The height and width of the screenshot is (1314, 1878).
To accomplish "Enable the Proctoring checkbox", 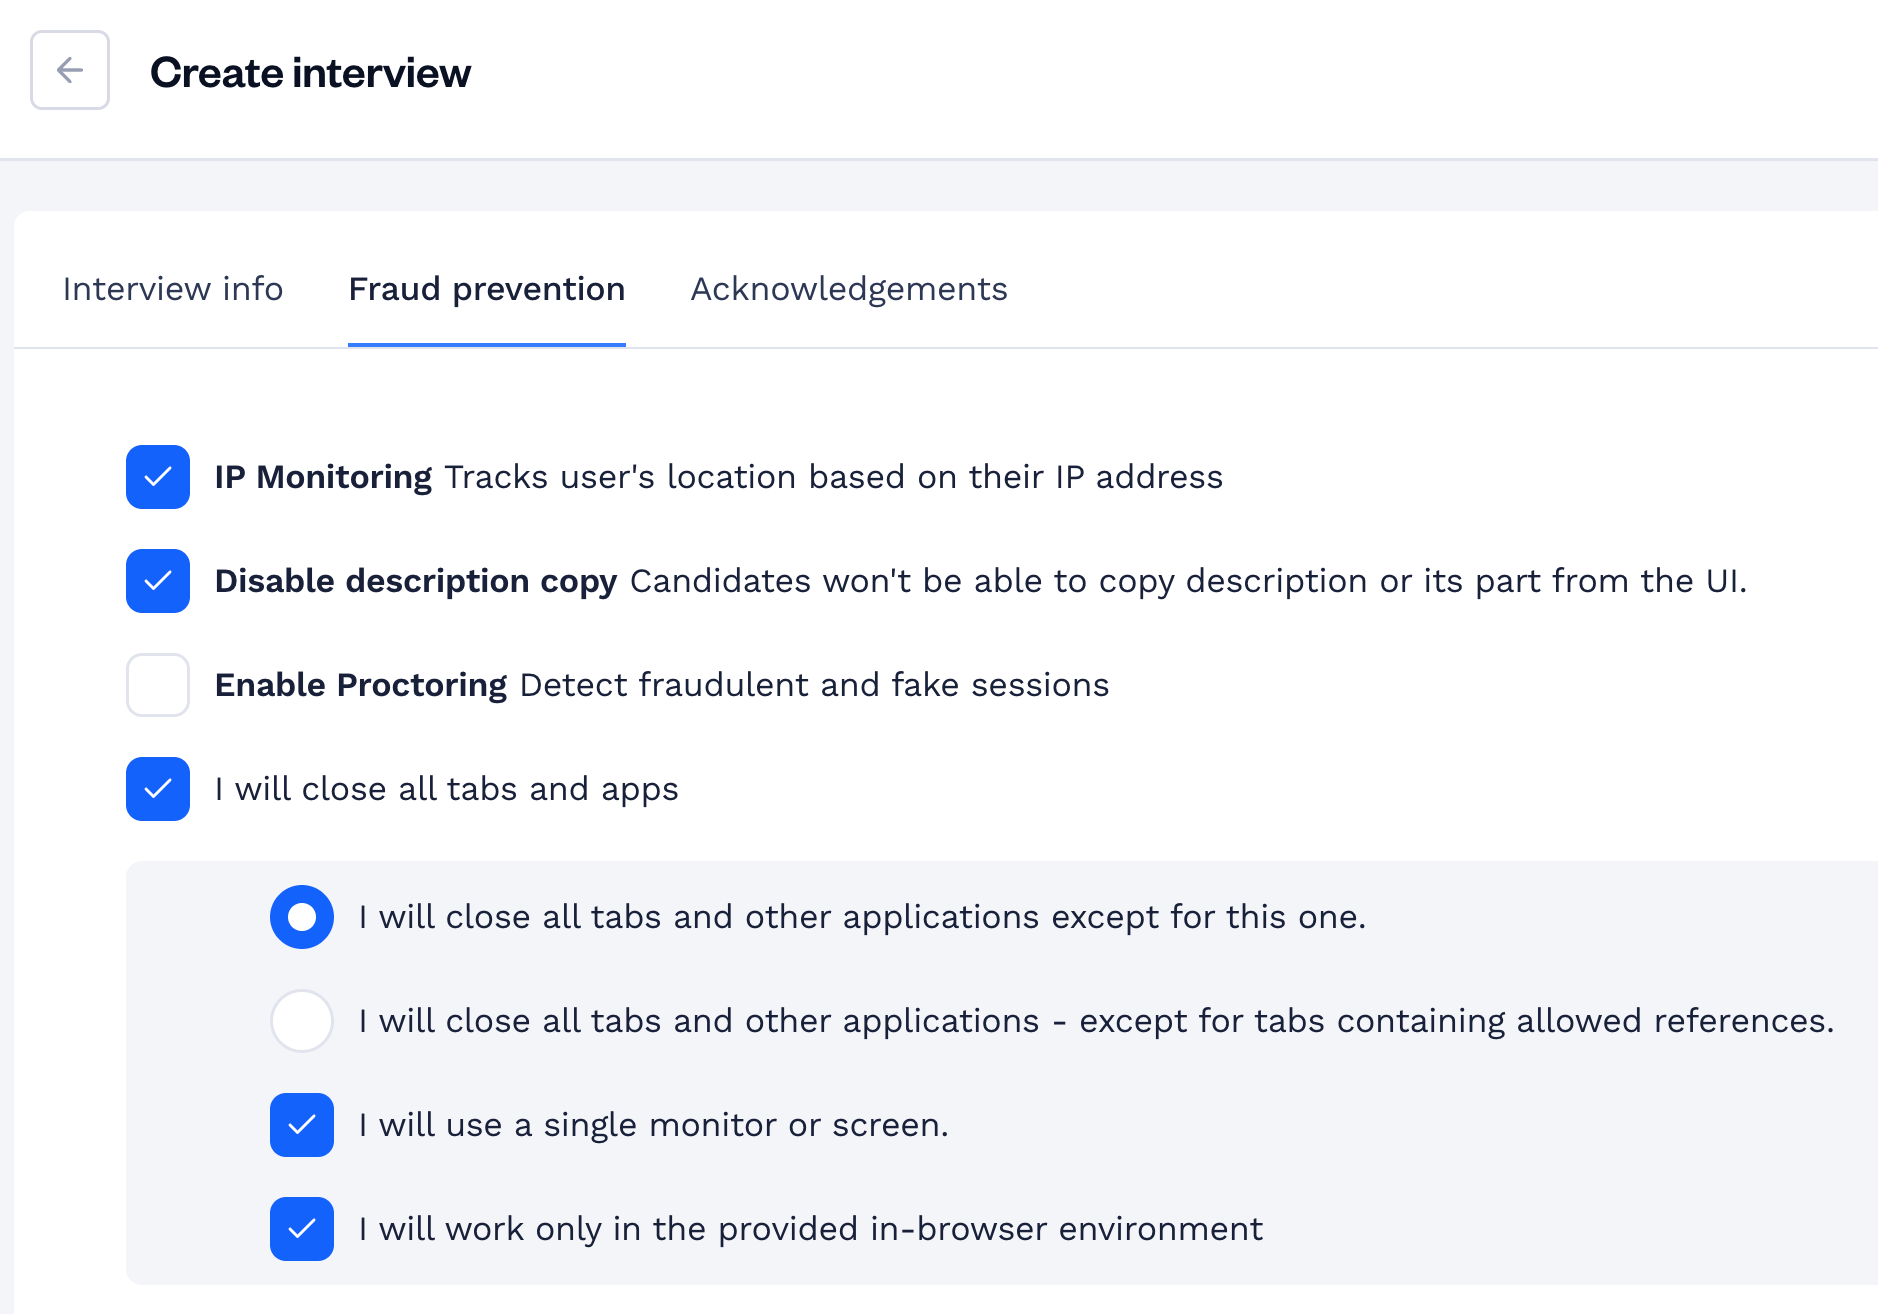I will pyautogui.click(x=158, y=685).
